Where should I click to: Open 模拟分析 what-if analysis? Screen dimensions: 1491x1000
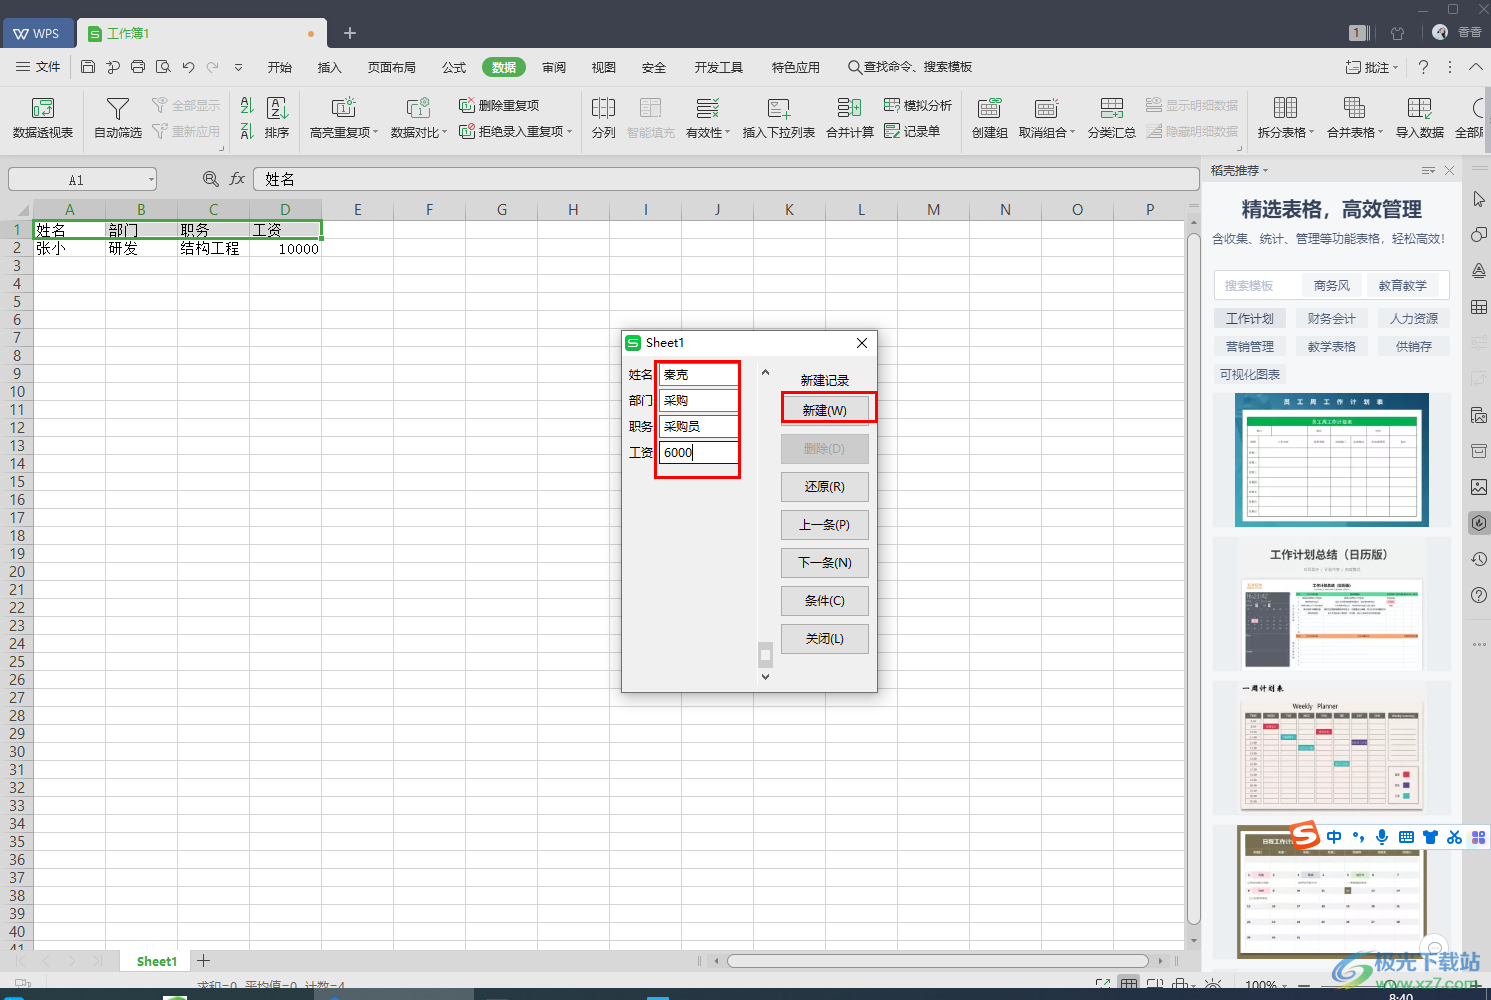918,105
